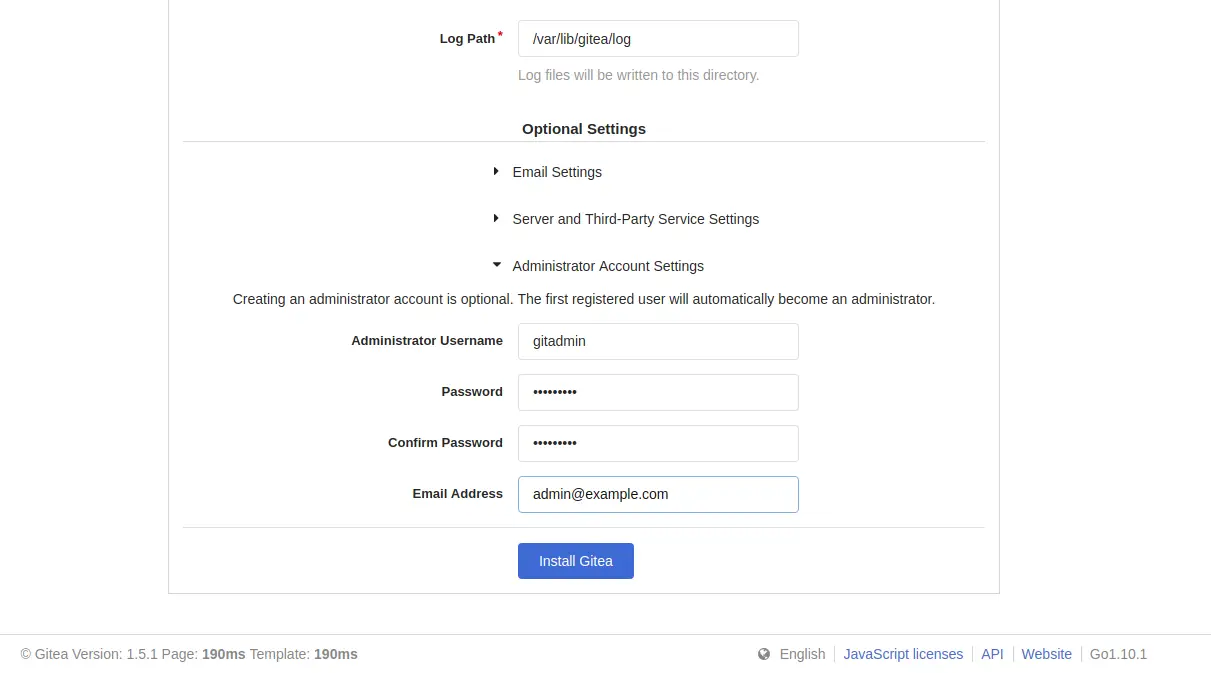Screen dimensions: 1211x673
Task: Expand Server and Third-Party Service Settings
Action: click(x=626, y=219)
